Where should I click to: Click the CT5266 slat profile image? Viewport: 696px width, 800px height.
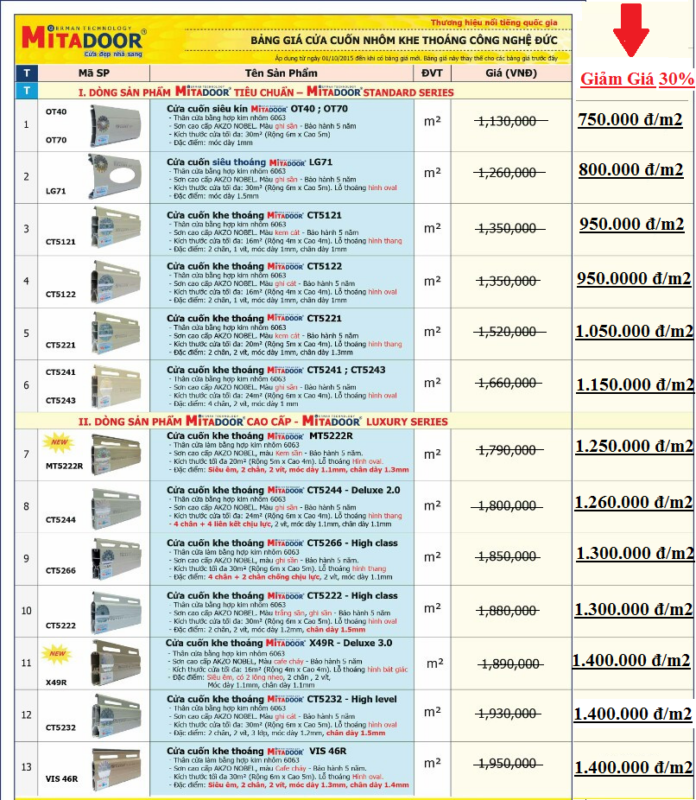tap(115, 560)
